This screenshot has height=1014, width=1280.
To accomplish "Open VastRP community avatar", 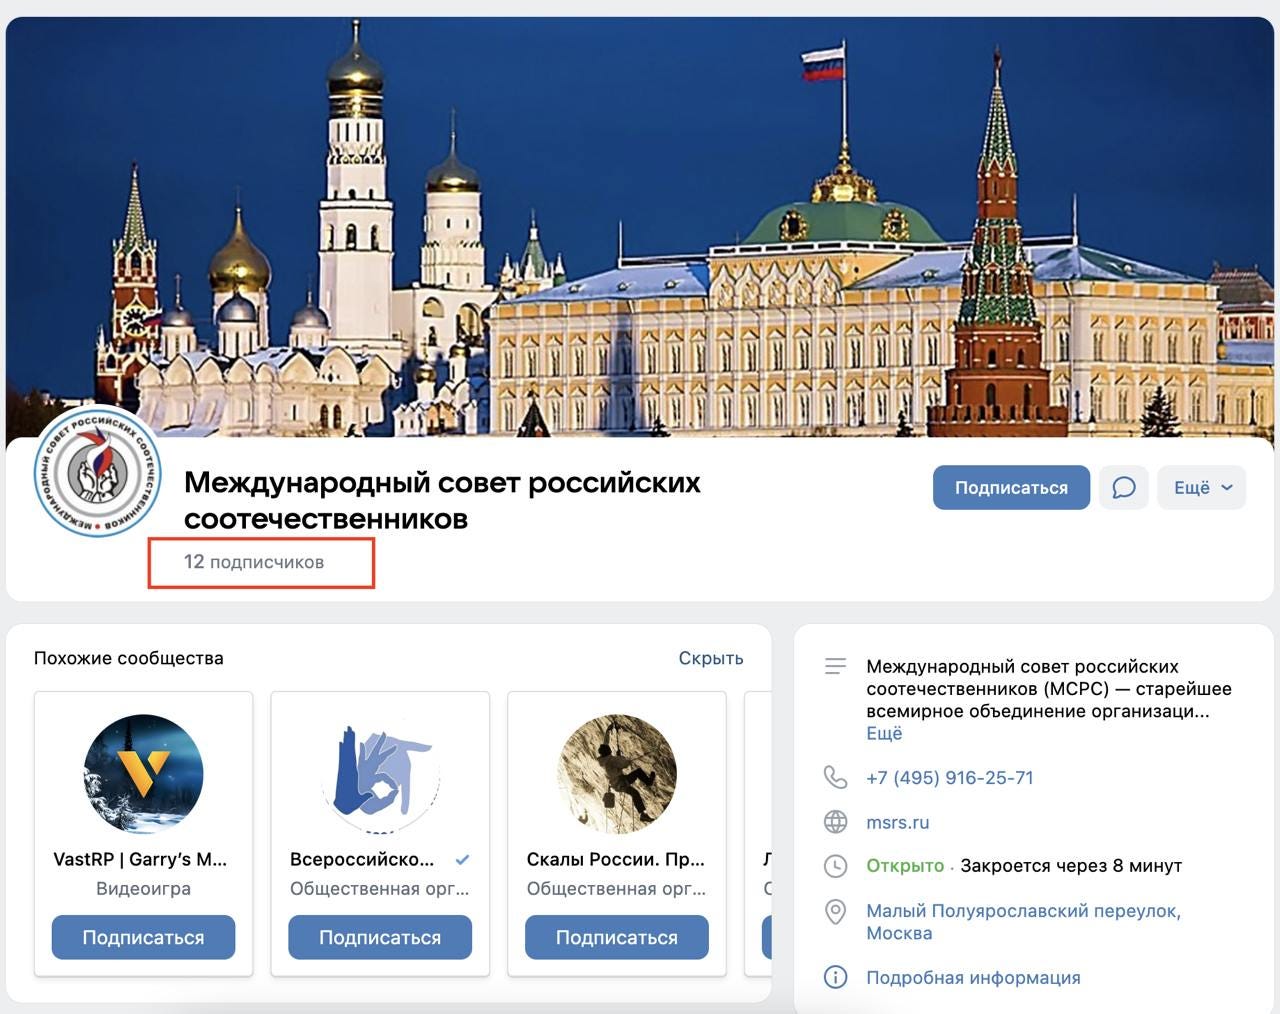I will [x=143, y=773].
